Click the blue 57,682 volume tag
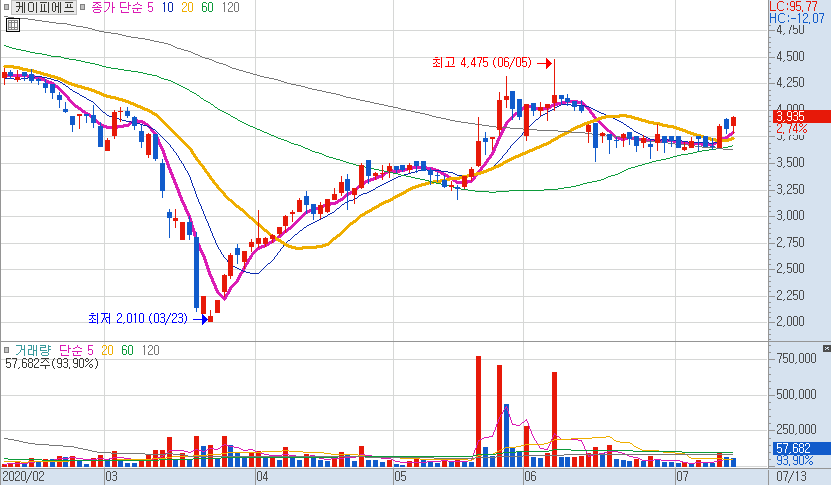This screenshot has width=831, height=485. click(800, 448)
